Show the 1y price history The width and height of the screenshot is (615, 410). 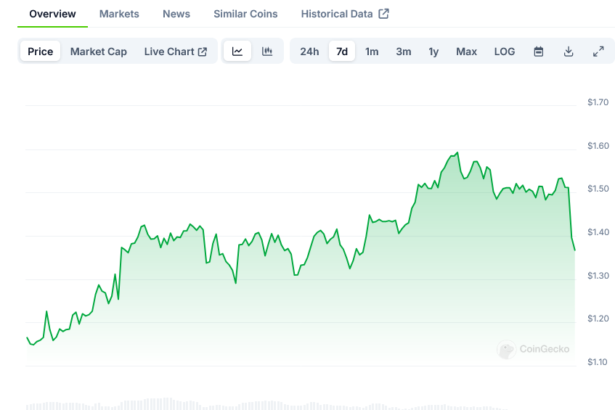click(x=433, y=51)
